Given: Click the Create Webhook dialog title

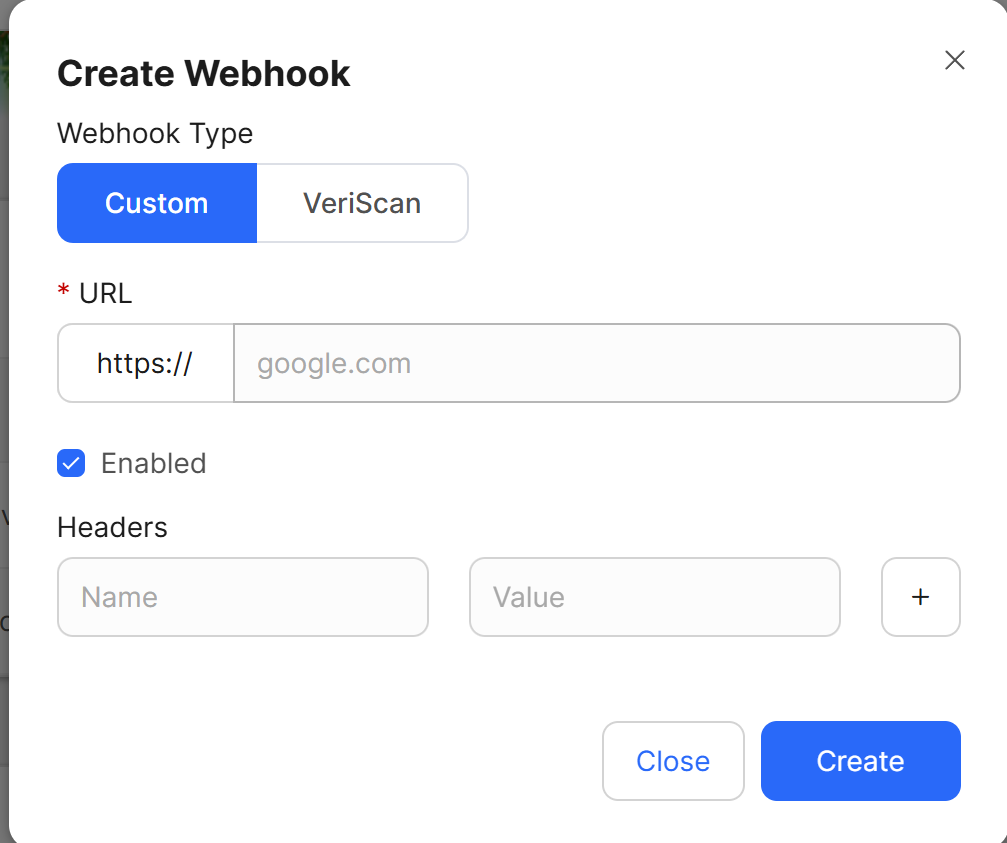Looking at the screenshot, I should pos(203,74).
